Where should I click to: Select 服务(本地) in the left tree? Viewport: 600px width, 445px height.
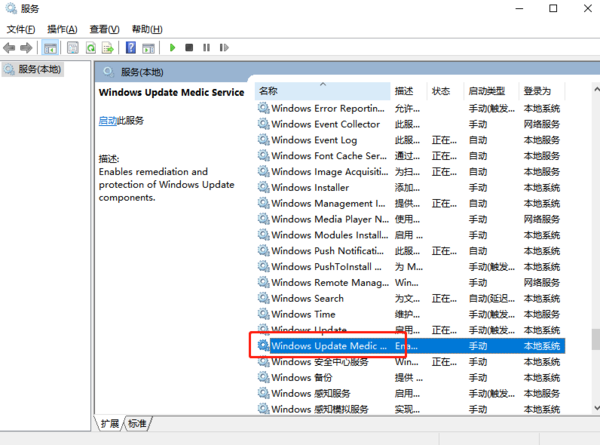(x=33, y=69)
